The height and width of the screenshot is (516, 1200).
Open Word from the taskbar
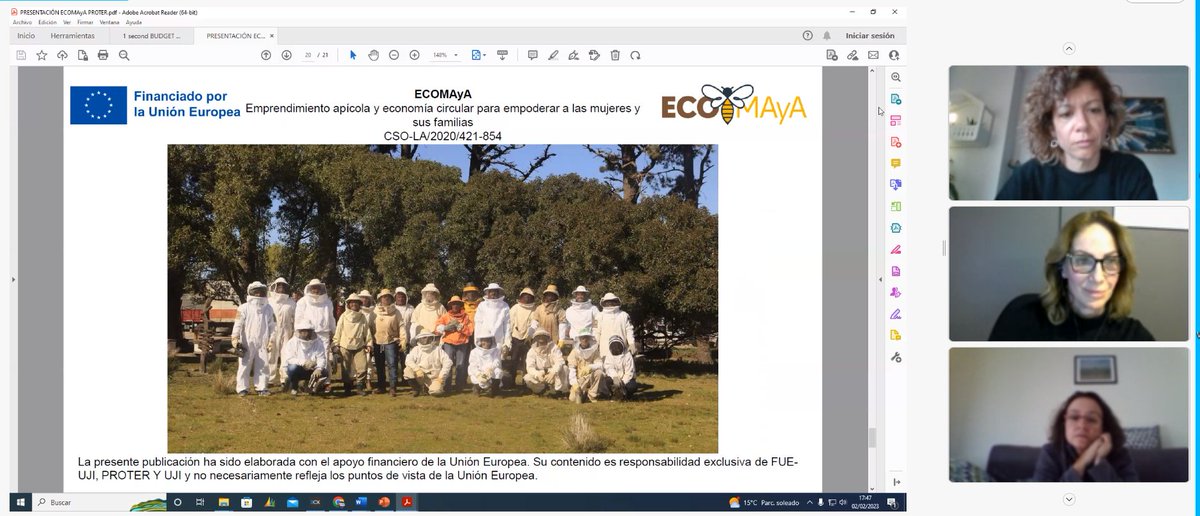pyautogui.click(x=362, y=502)
